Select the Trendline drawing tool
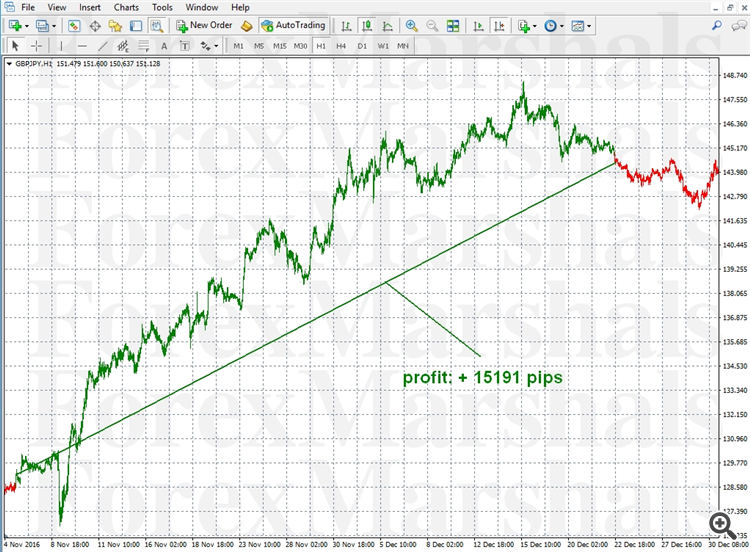 (x=102, y=46)
